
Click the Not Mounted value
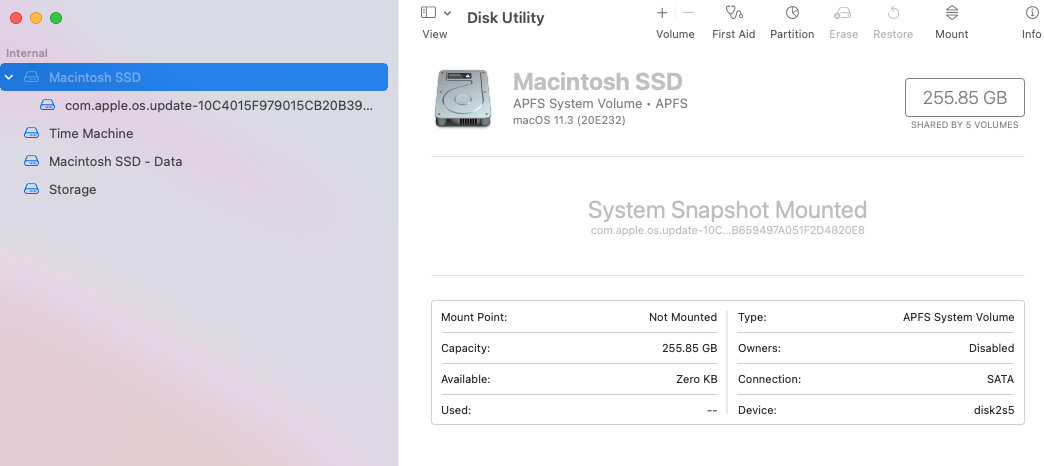point(683,318)
